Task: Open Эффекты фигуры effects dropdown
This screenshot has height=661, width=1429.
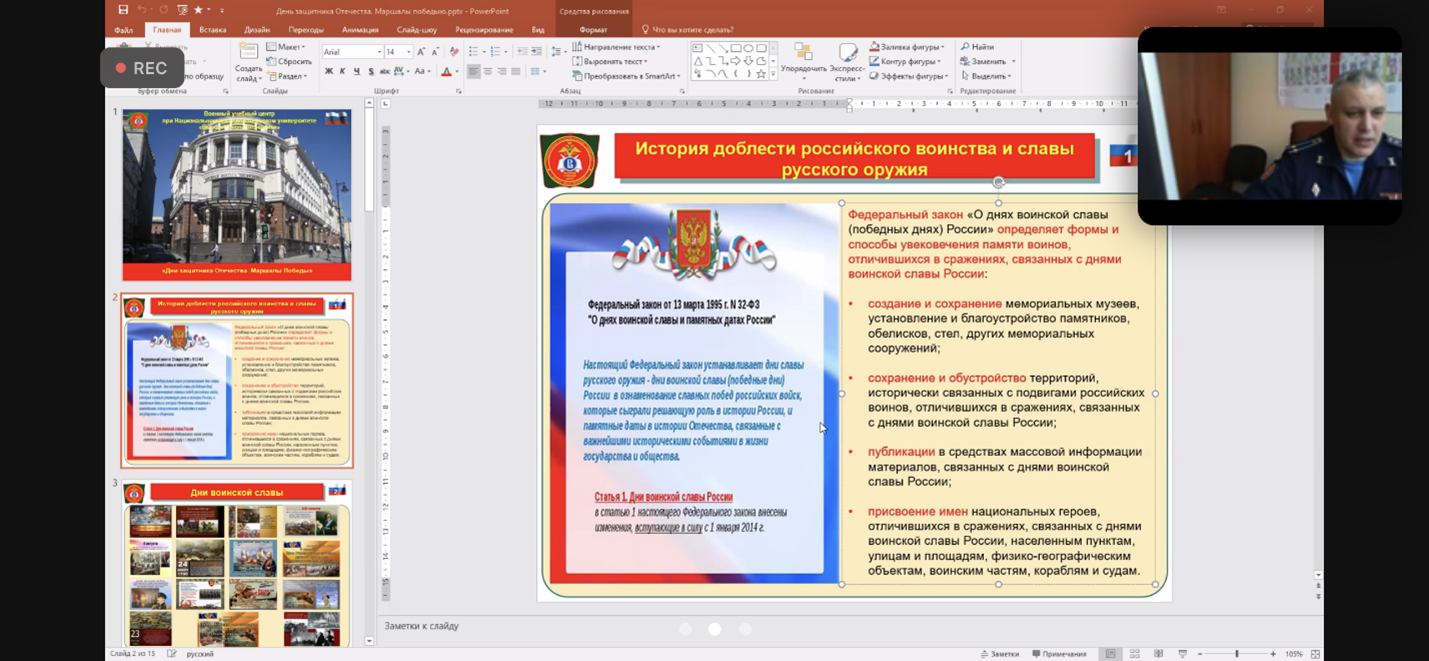Action: 909,76
